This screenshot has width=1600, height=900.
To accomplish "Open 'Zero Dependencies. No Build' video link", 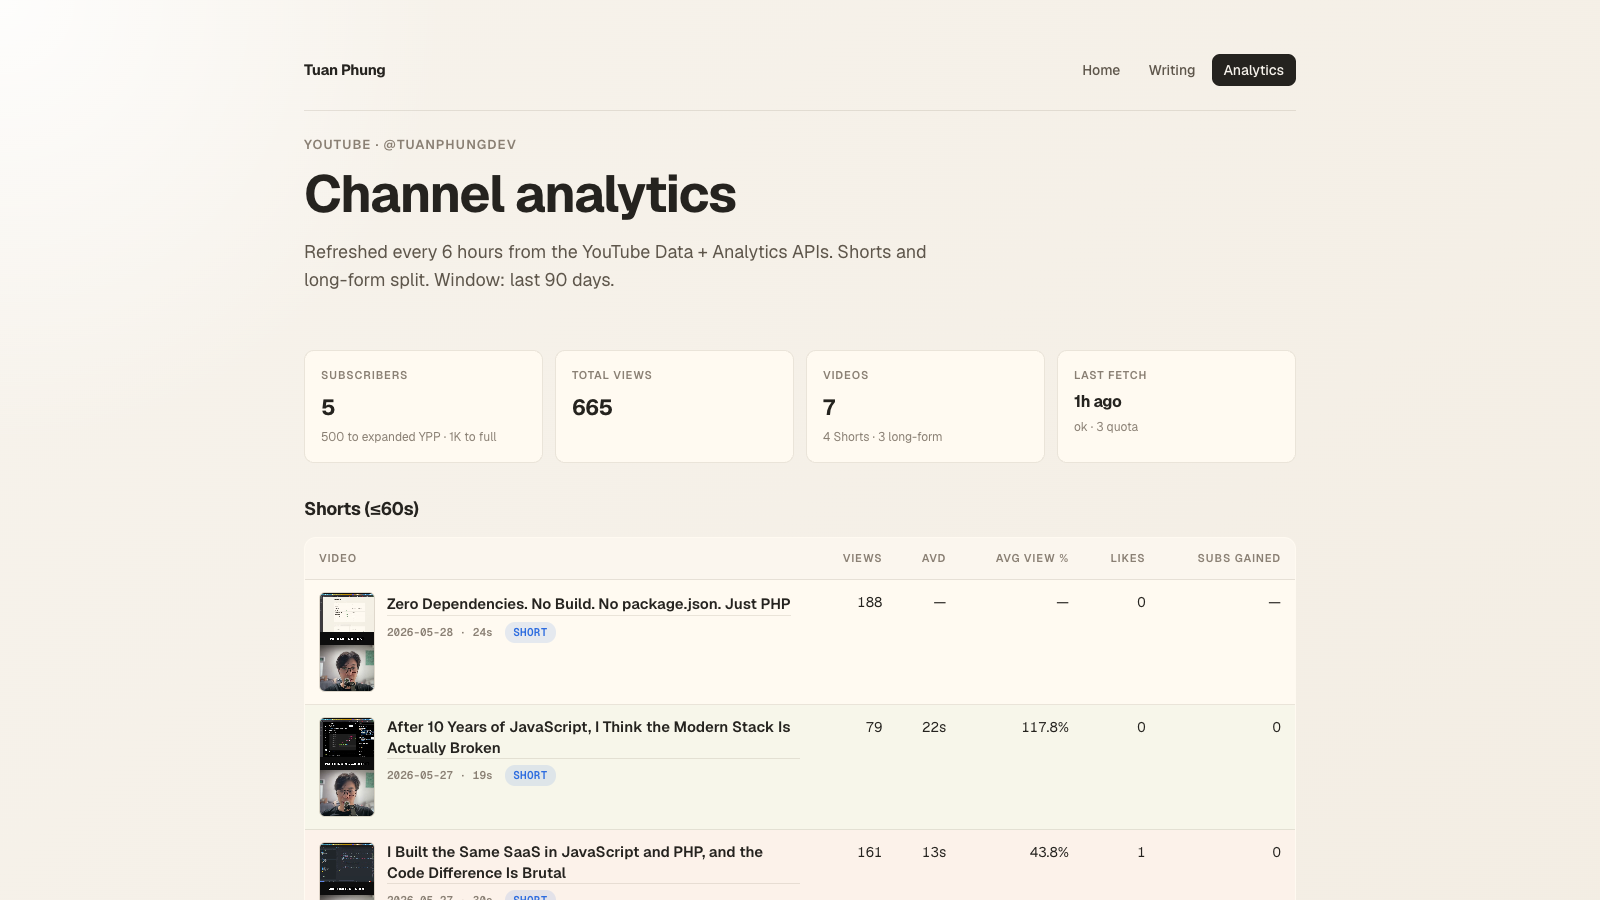I will coord(588,604).
